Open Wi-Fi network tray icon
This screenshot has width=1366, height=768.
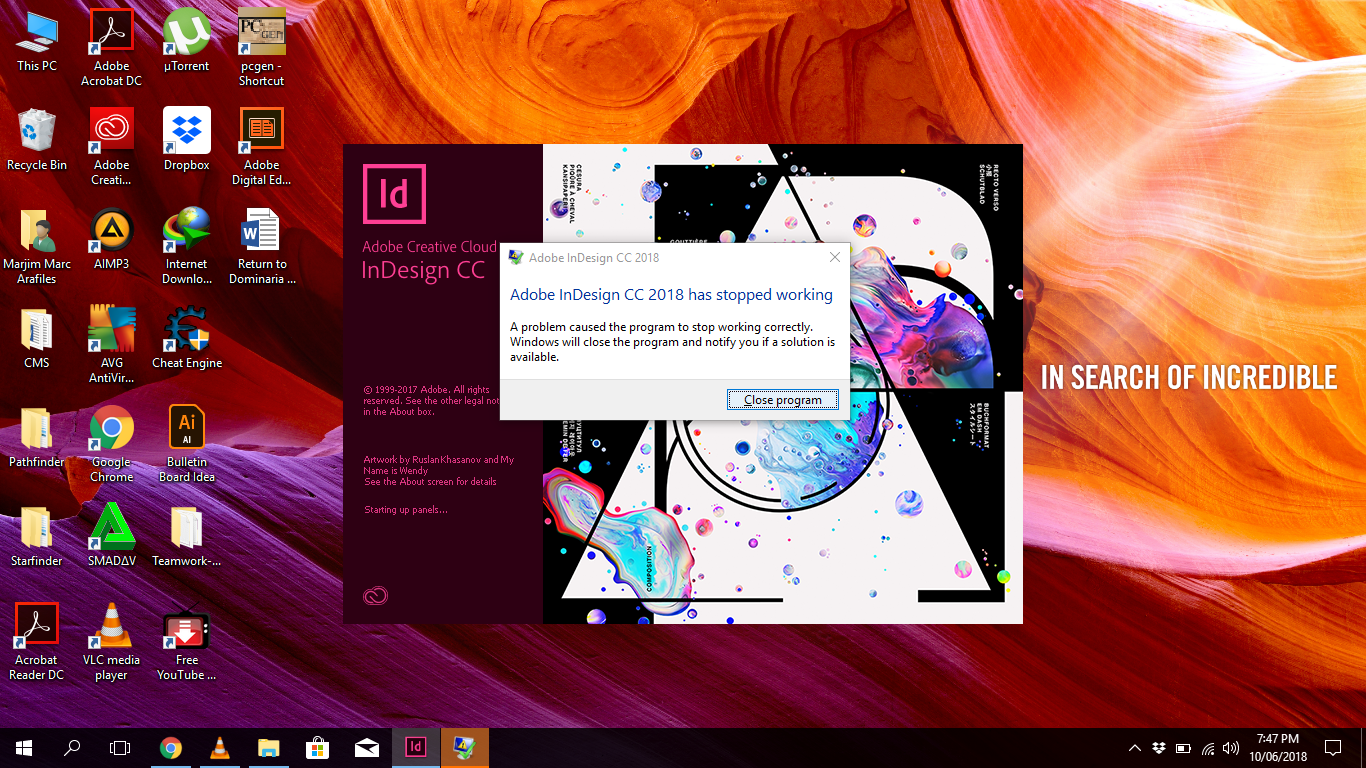[x=1208, y=748]
